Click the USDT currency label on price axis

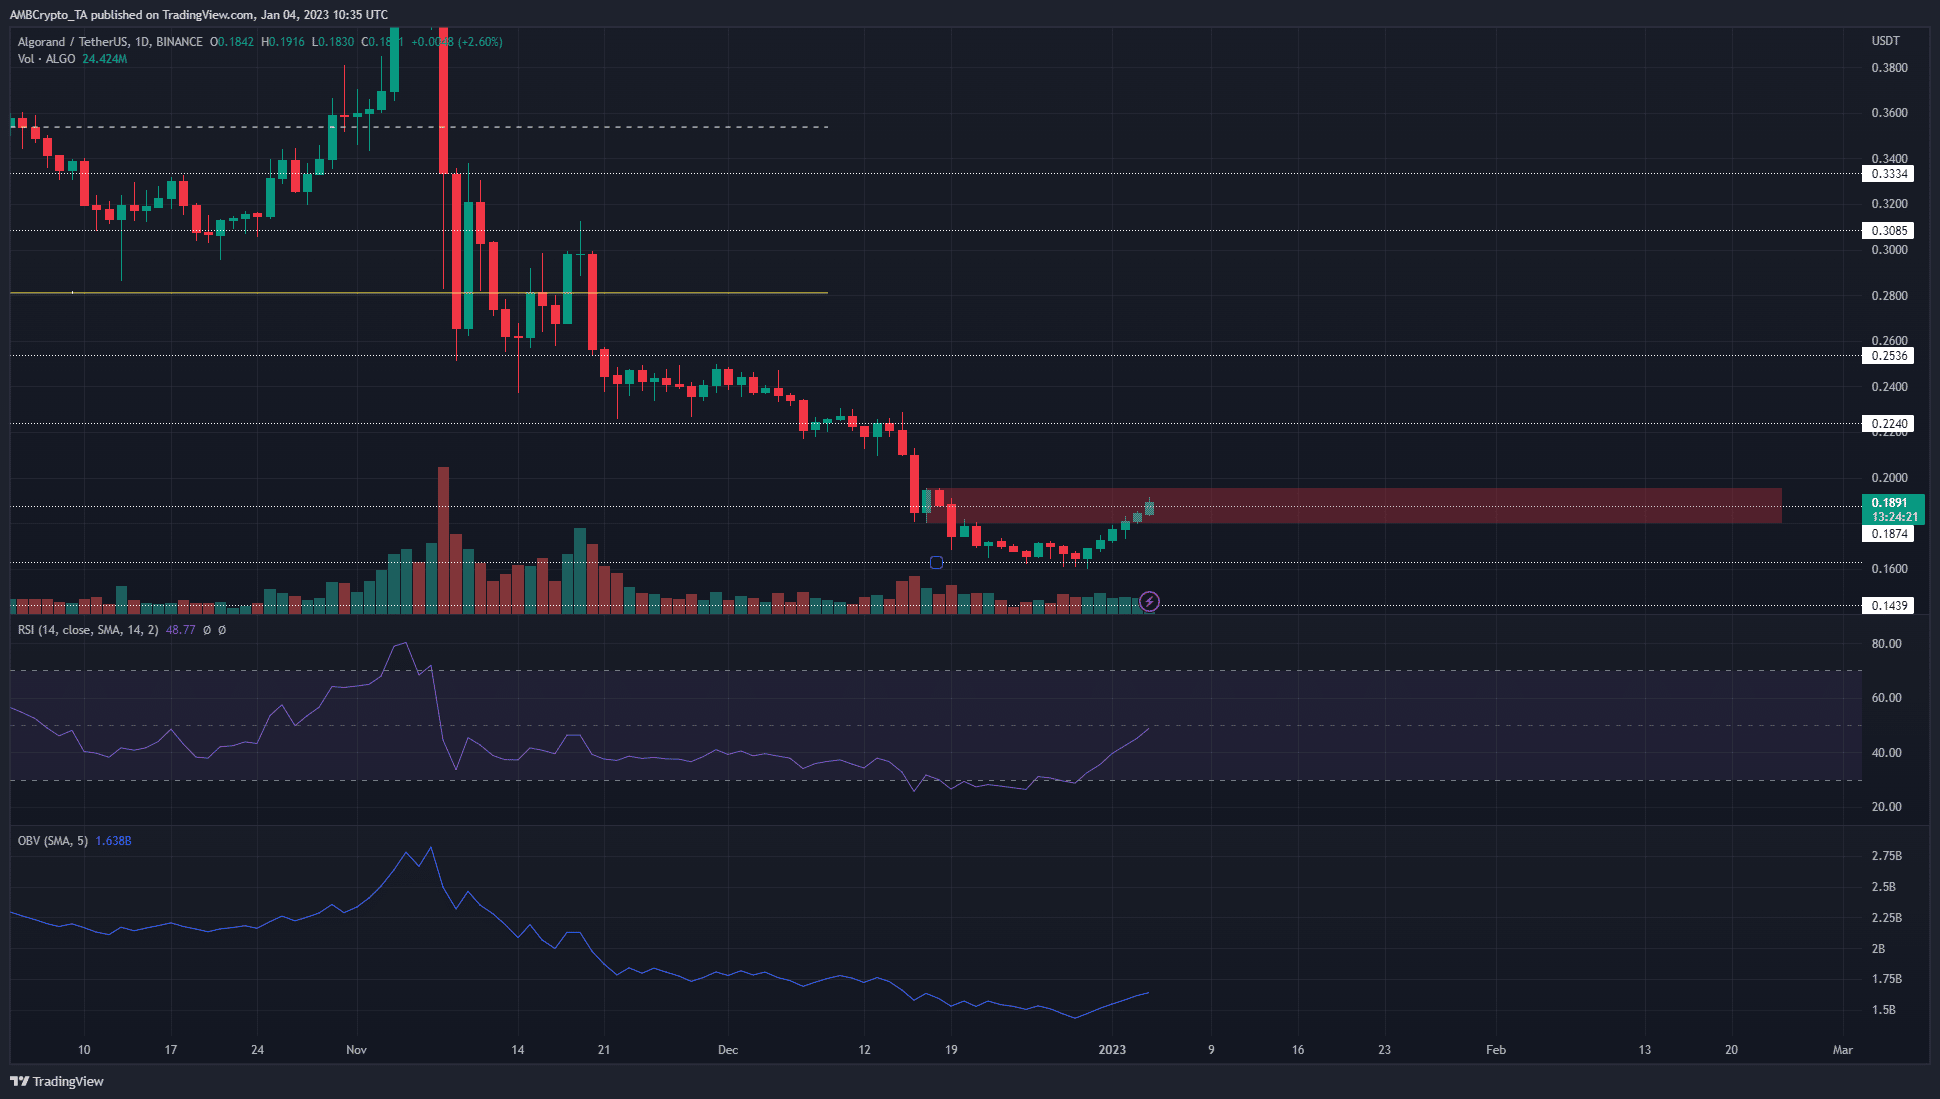[x=1885, y=41]
